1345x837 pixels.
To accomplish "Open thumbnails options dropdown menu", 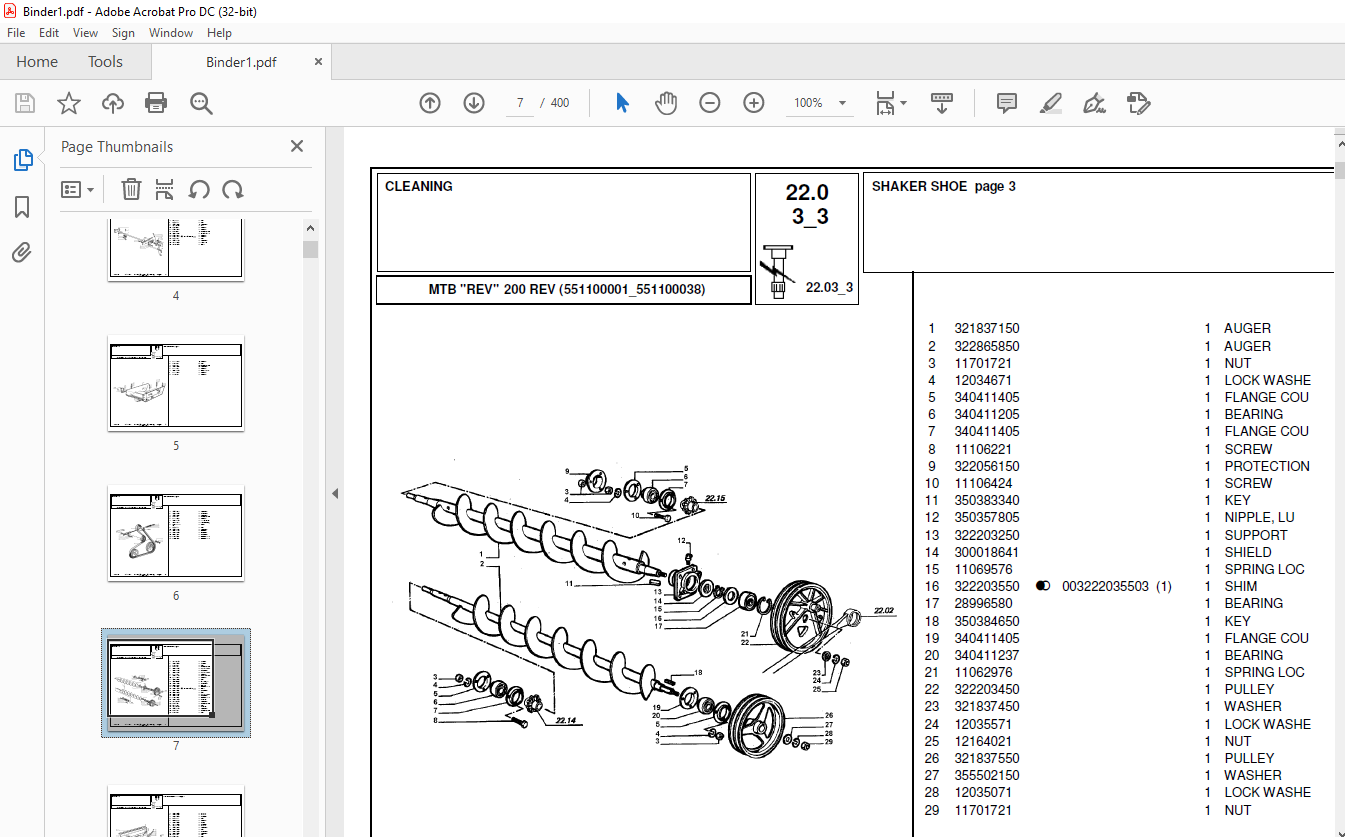I will click(x=78, y=189).
